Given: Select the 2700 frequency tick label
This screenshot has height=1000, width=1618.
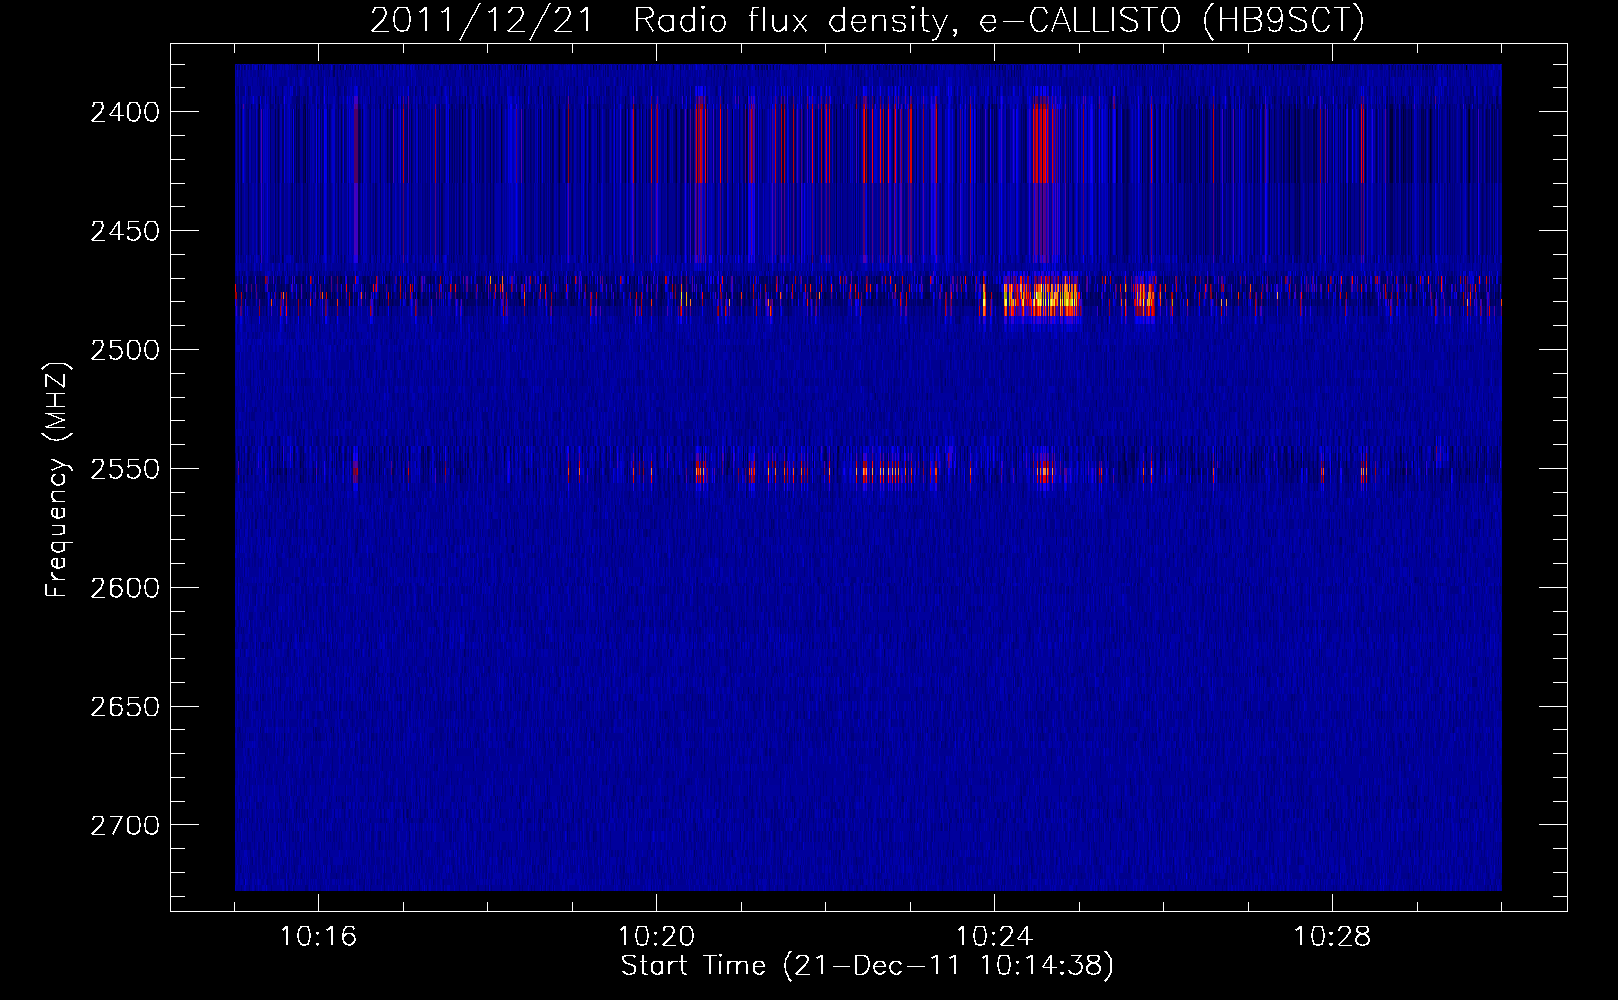Looking at the screenshot, I should click(x=125, y=826).
